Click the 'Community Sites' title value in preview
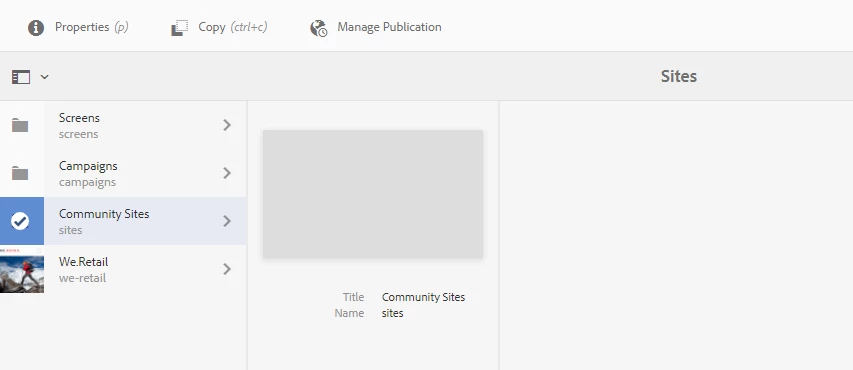This screenshot has width=853, height=370. tap(423, 297)
